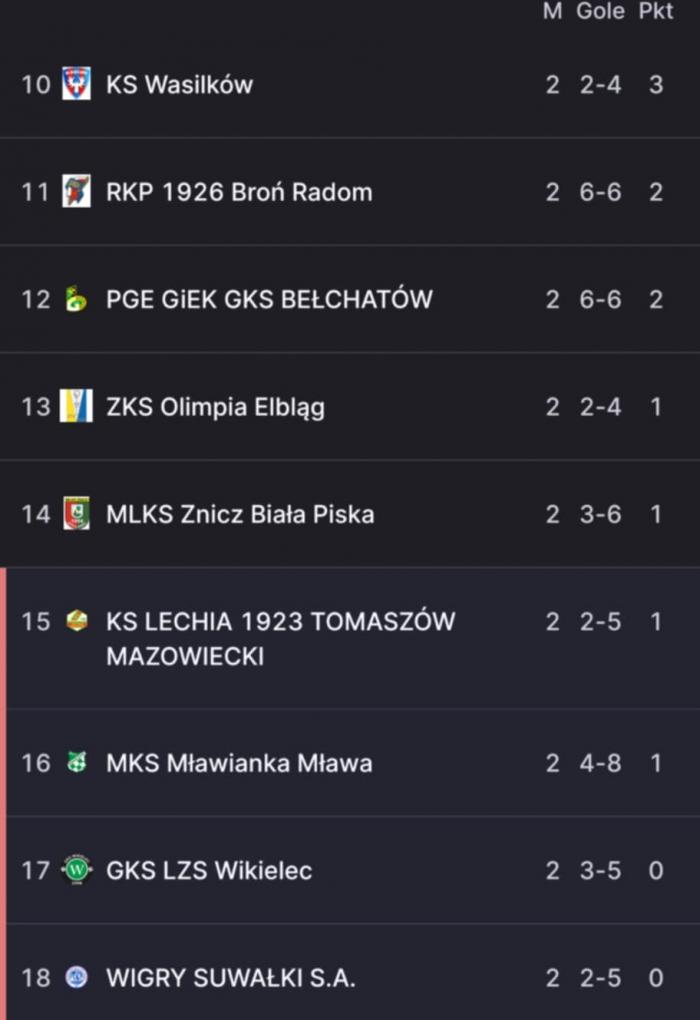The height and width of the screenshot is (1020, 700).
Task: Open the KS Wasilków team page
Action: tap(179, 84)
